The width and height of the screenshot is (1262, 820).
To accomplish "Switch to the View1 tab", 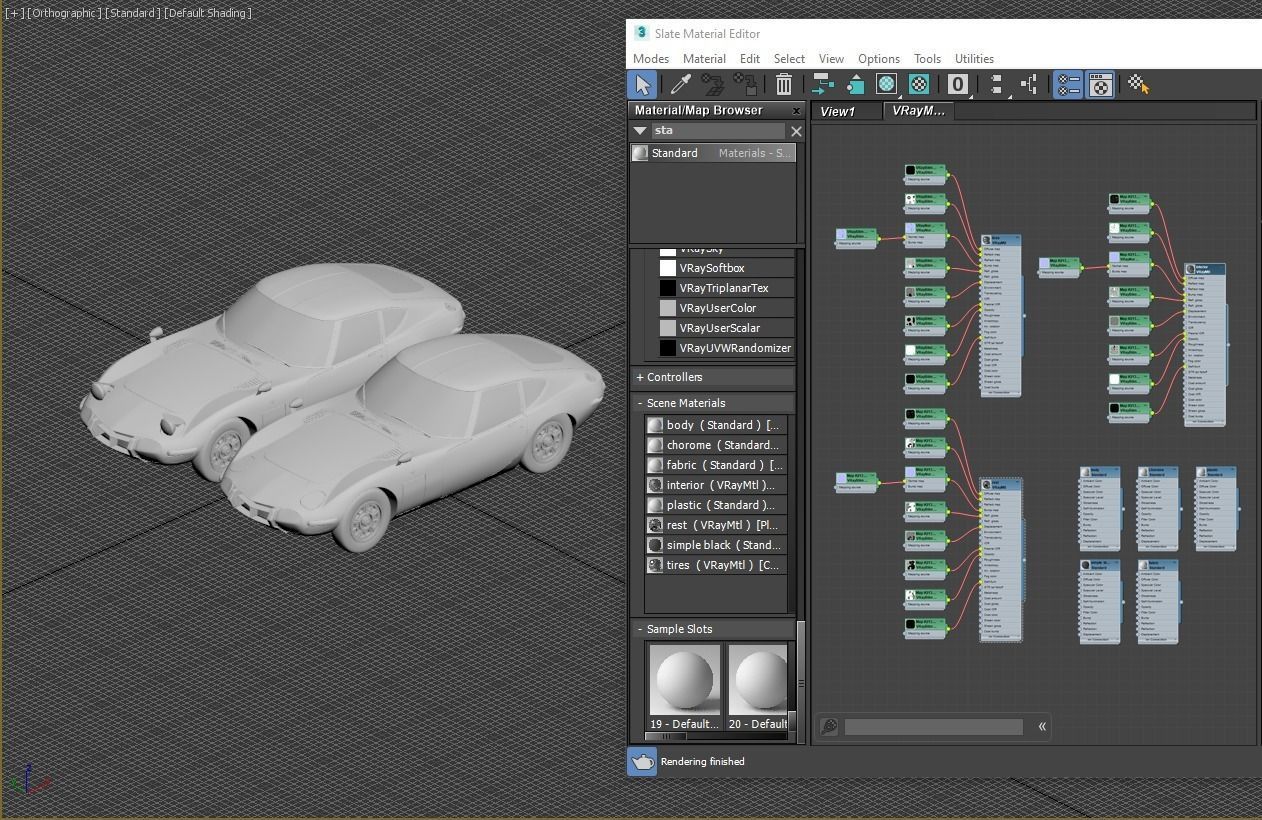I will click(846, 111).
